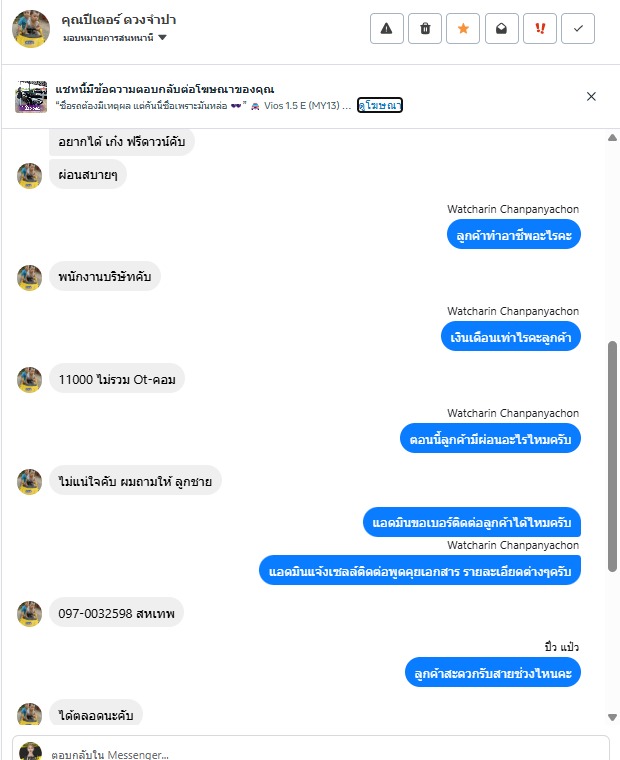Click the blue ลูกค้าทำอาชีพอะไรคะ message bubble
The width and height of the screenshot is (620, 760).
tap(514, 235)
